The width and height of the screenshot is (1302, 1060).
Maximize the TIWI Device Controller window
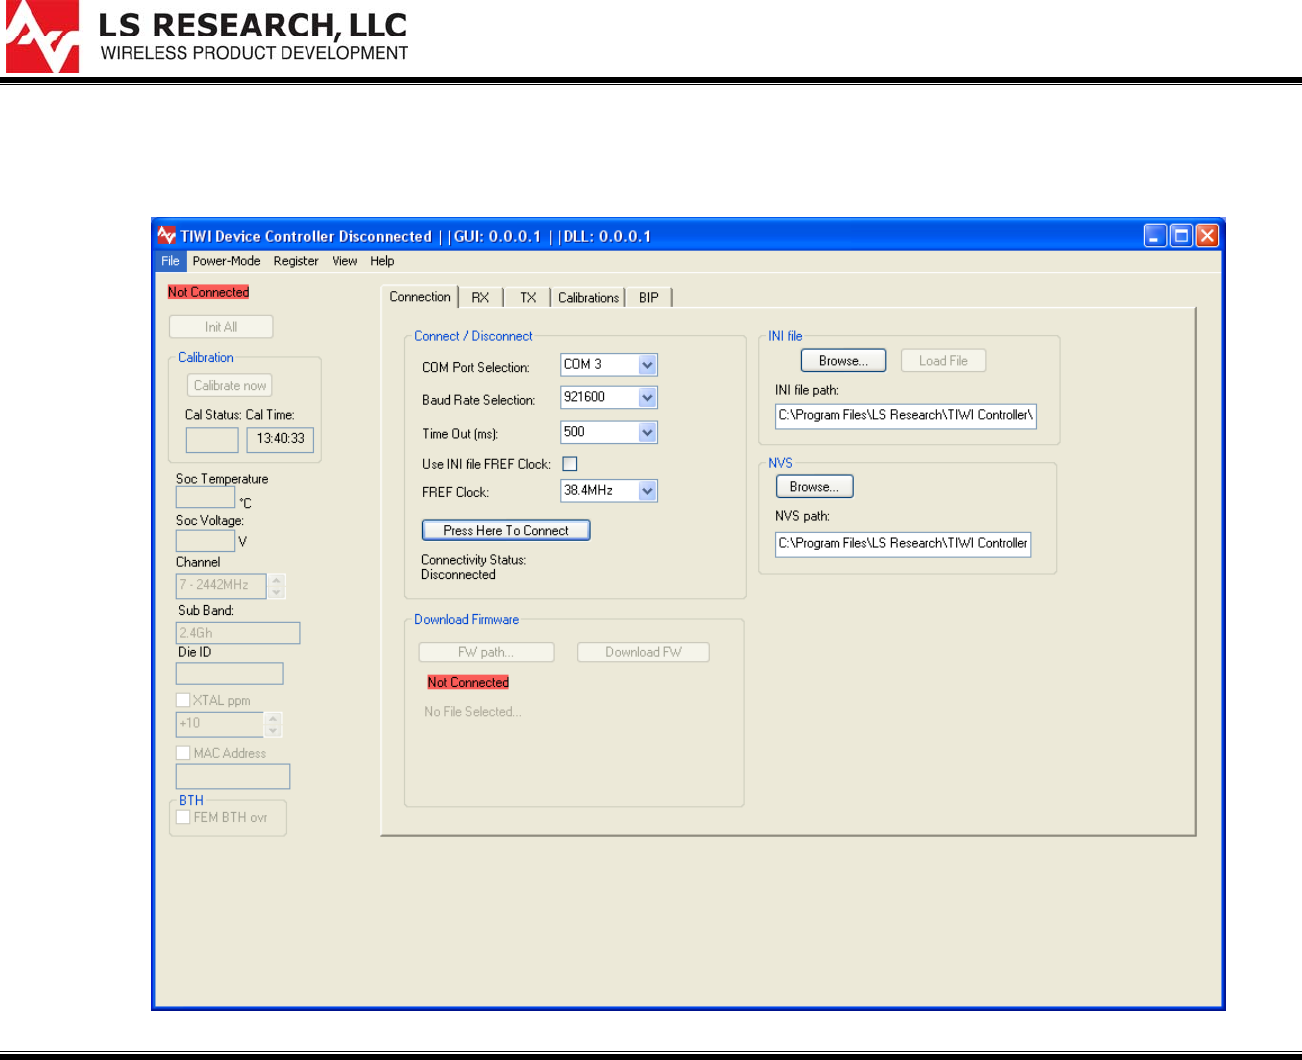(1181, 236)
